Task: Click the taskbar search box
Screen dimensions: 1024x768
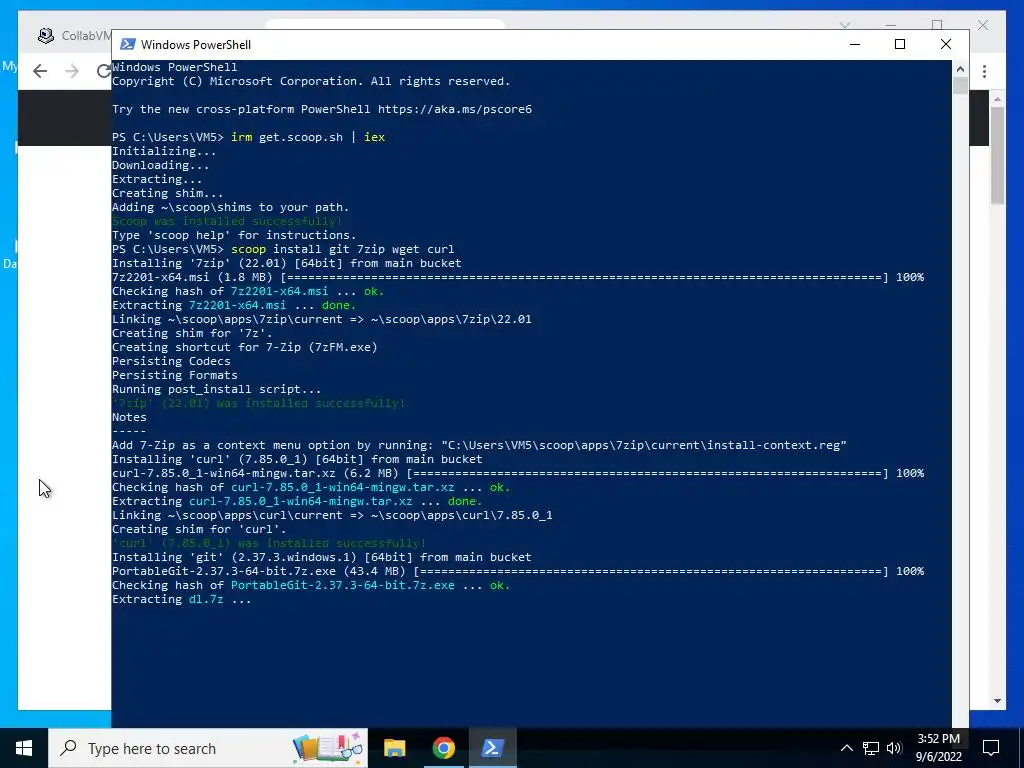Action: pos(208,748)
